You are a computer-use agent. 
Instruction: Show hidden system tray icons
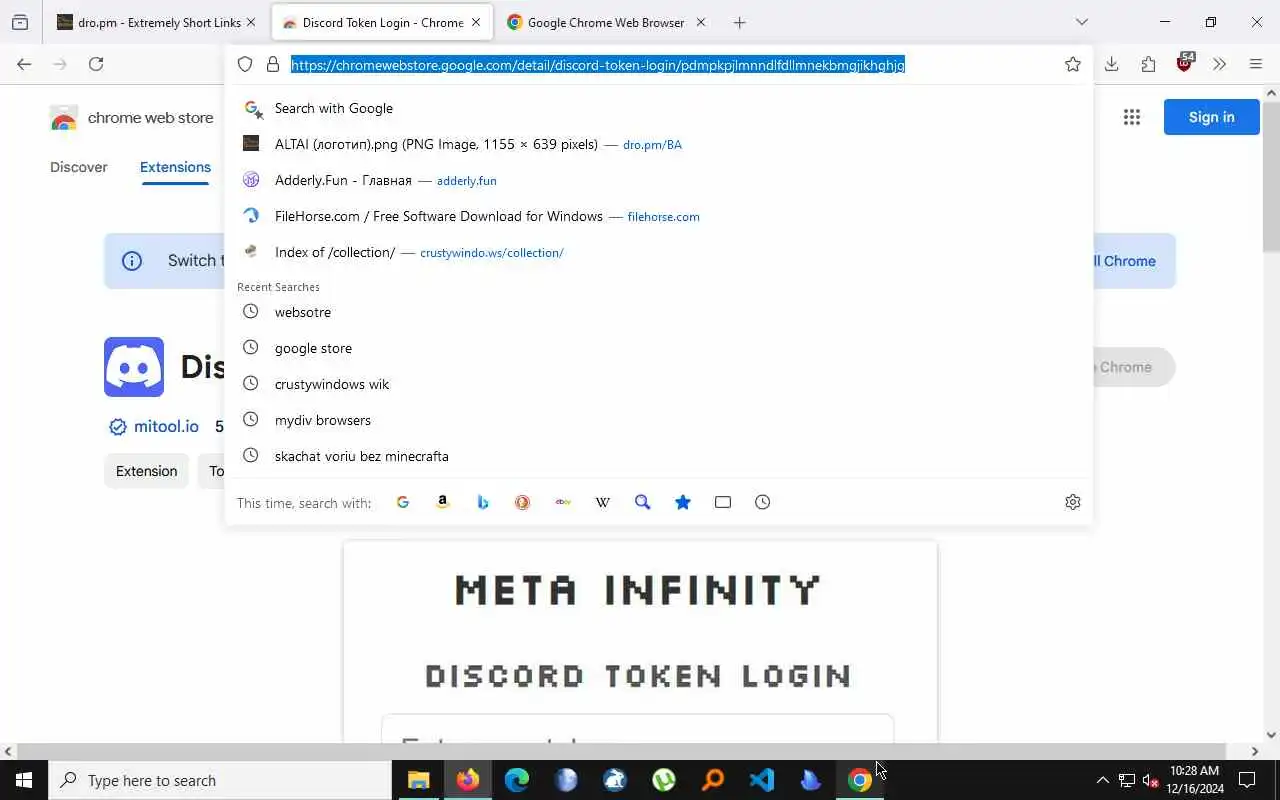point(1102,780)
